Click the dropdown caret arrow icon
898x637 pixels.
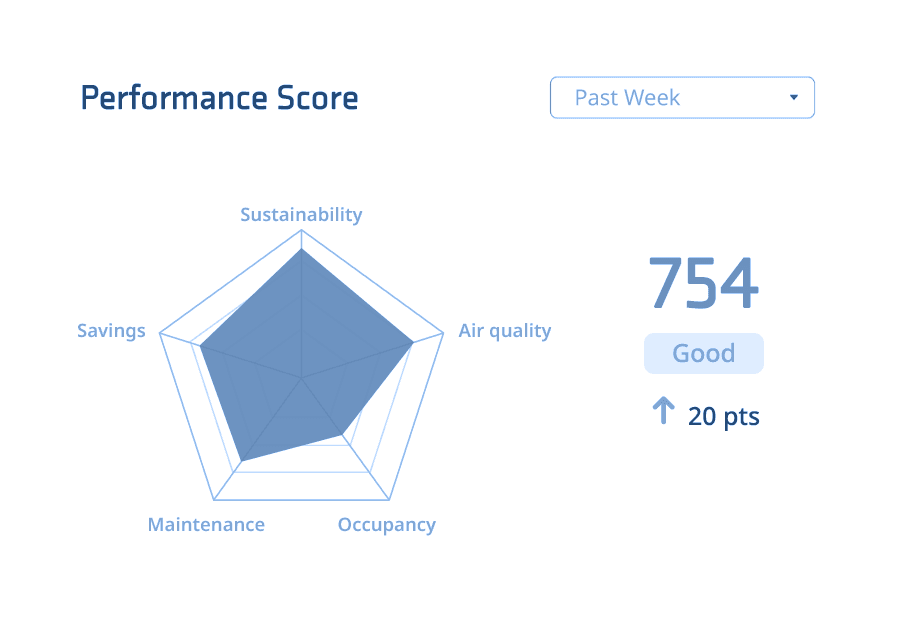(x=794, y=97)
